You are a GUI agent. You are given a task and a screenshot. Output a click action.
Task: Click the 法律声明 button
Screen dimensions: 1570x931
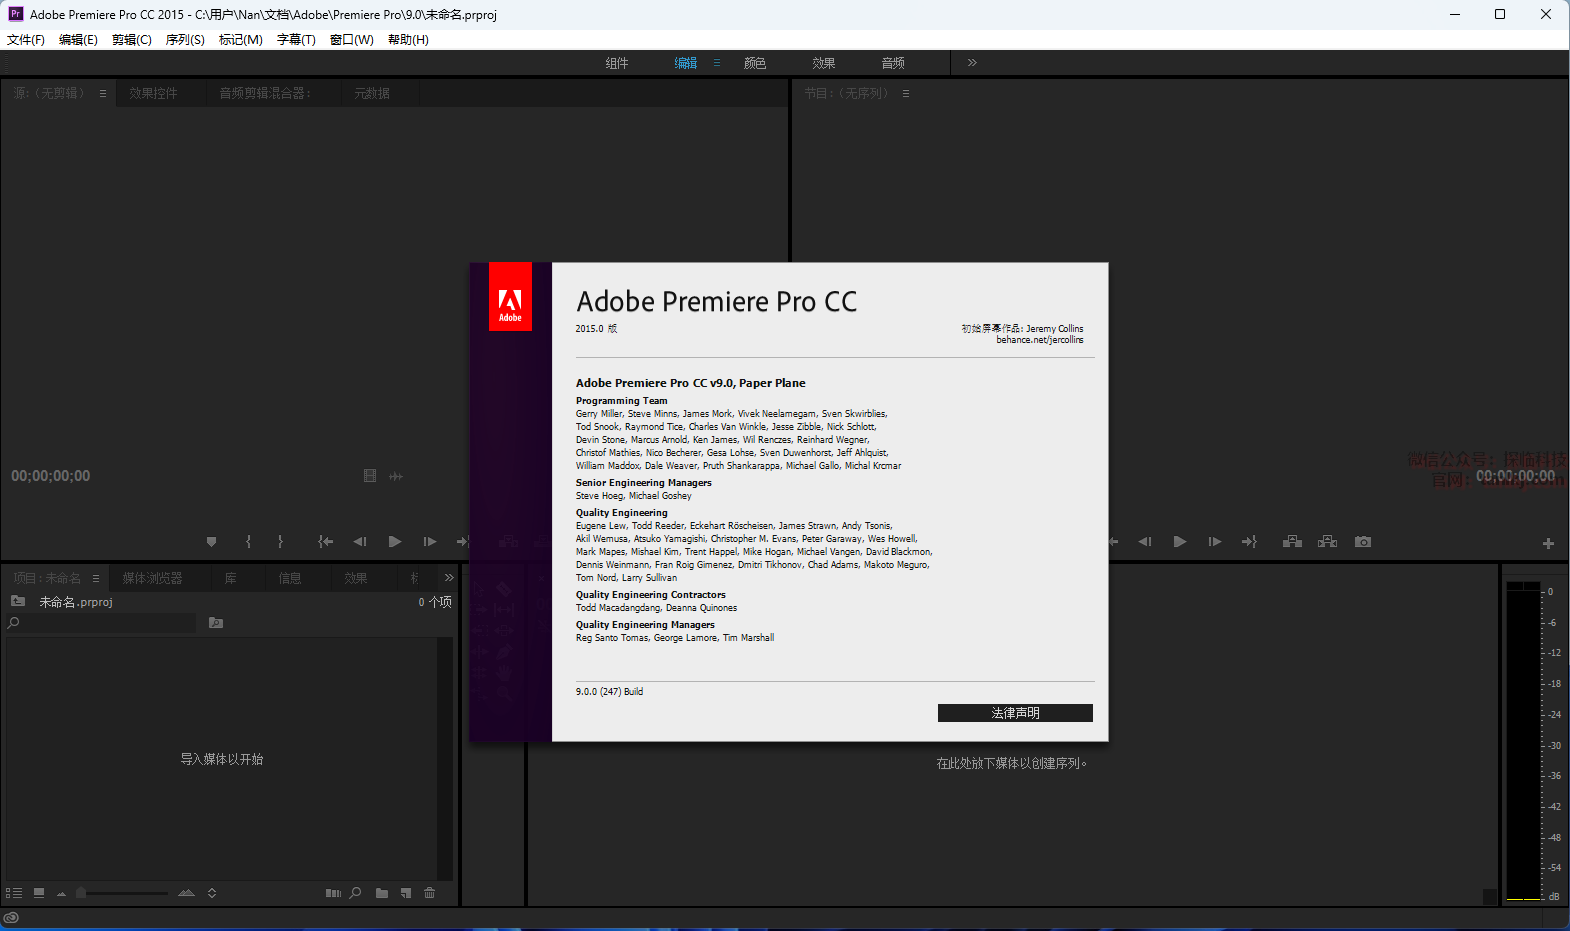[1015, 713]
